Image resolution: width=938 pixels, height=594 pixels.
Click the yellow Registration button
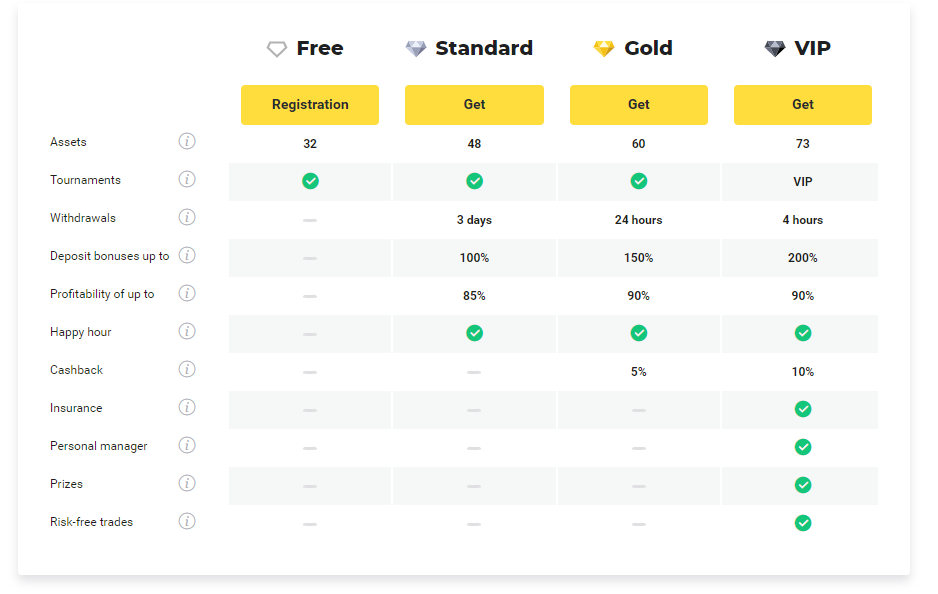coord(310,104)
